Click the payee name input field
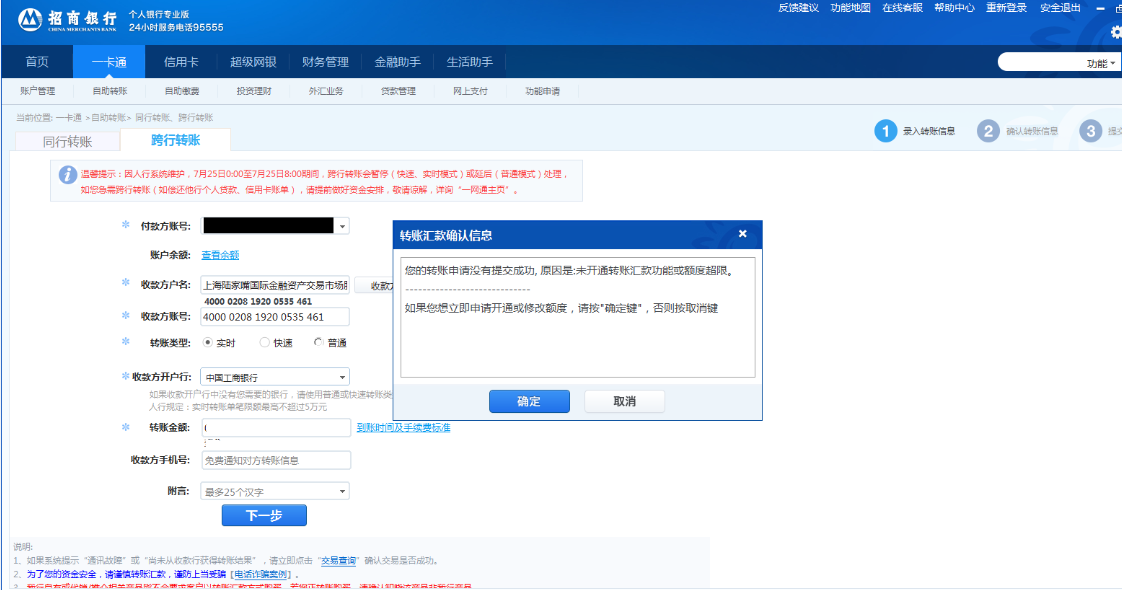1122x590 pixels. click(x=275, y=285)
